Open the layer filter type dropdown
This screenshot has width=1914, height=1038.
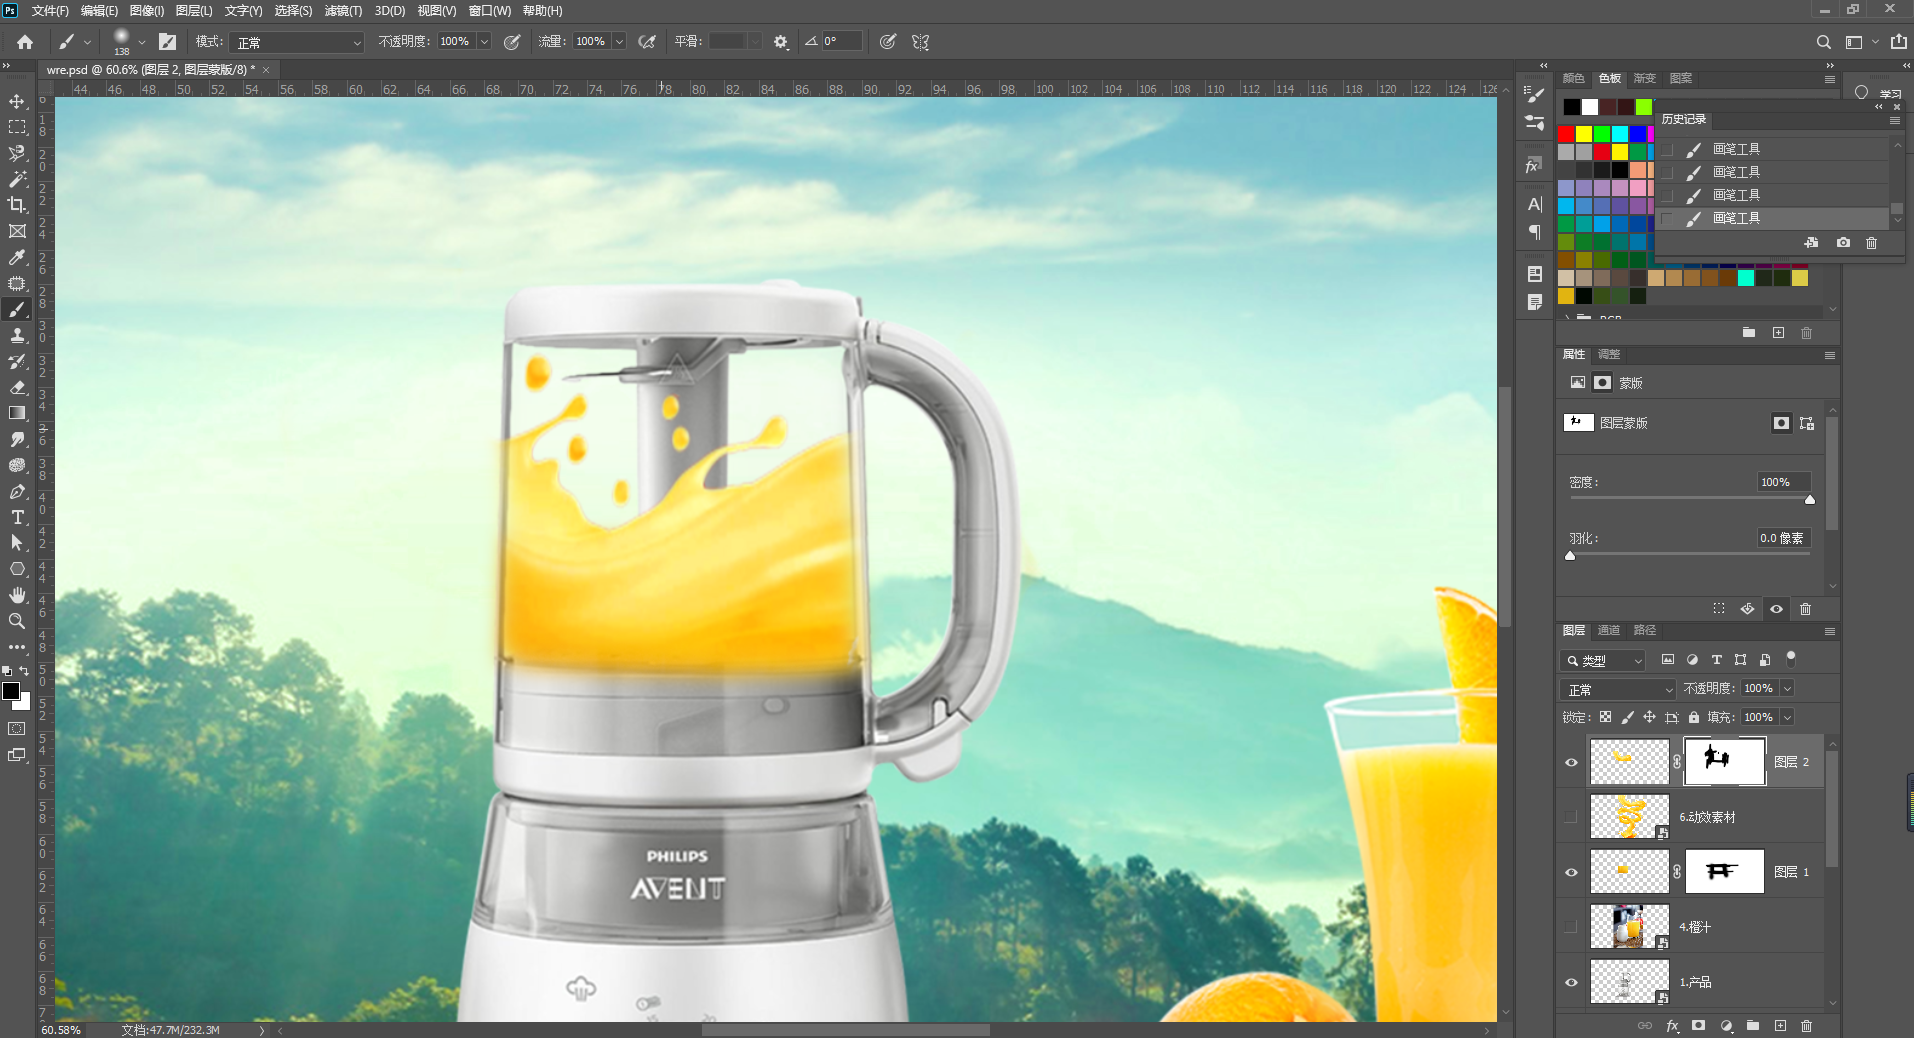(x=1603, y=660)
